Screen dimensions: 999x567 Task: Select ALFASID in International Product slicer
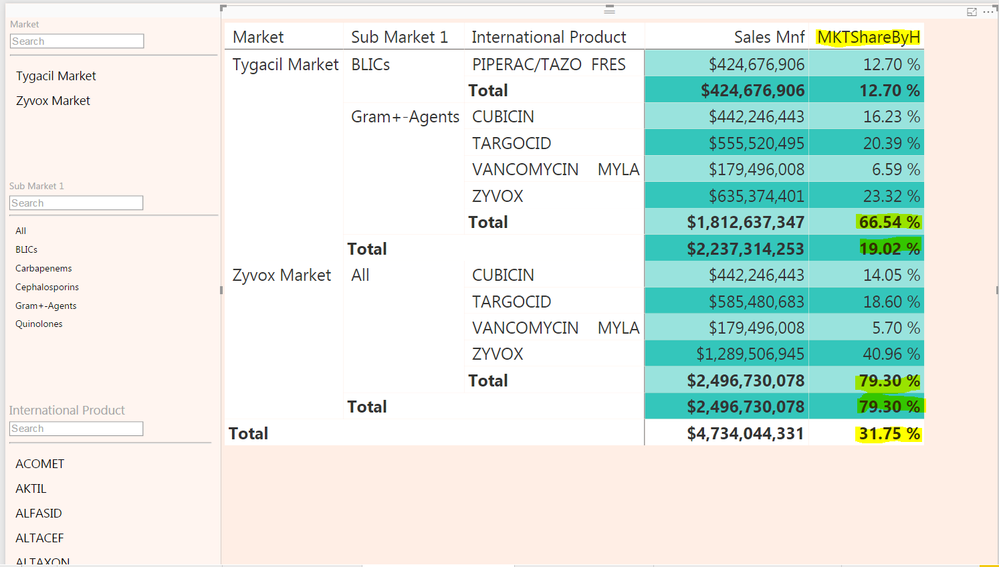click(x=38, y=513)
